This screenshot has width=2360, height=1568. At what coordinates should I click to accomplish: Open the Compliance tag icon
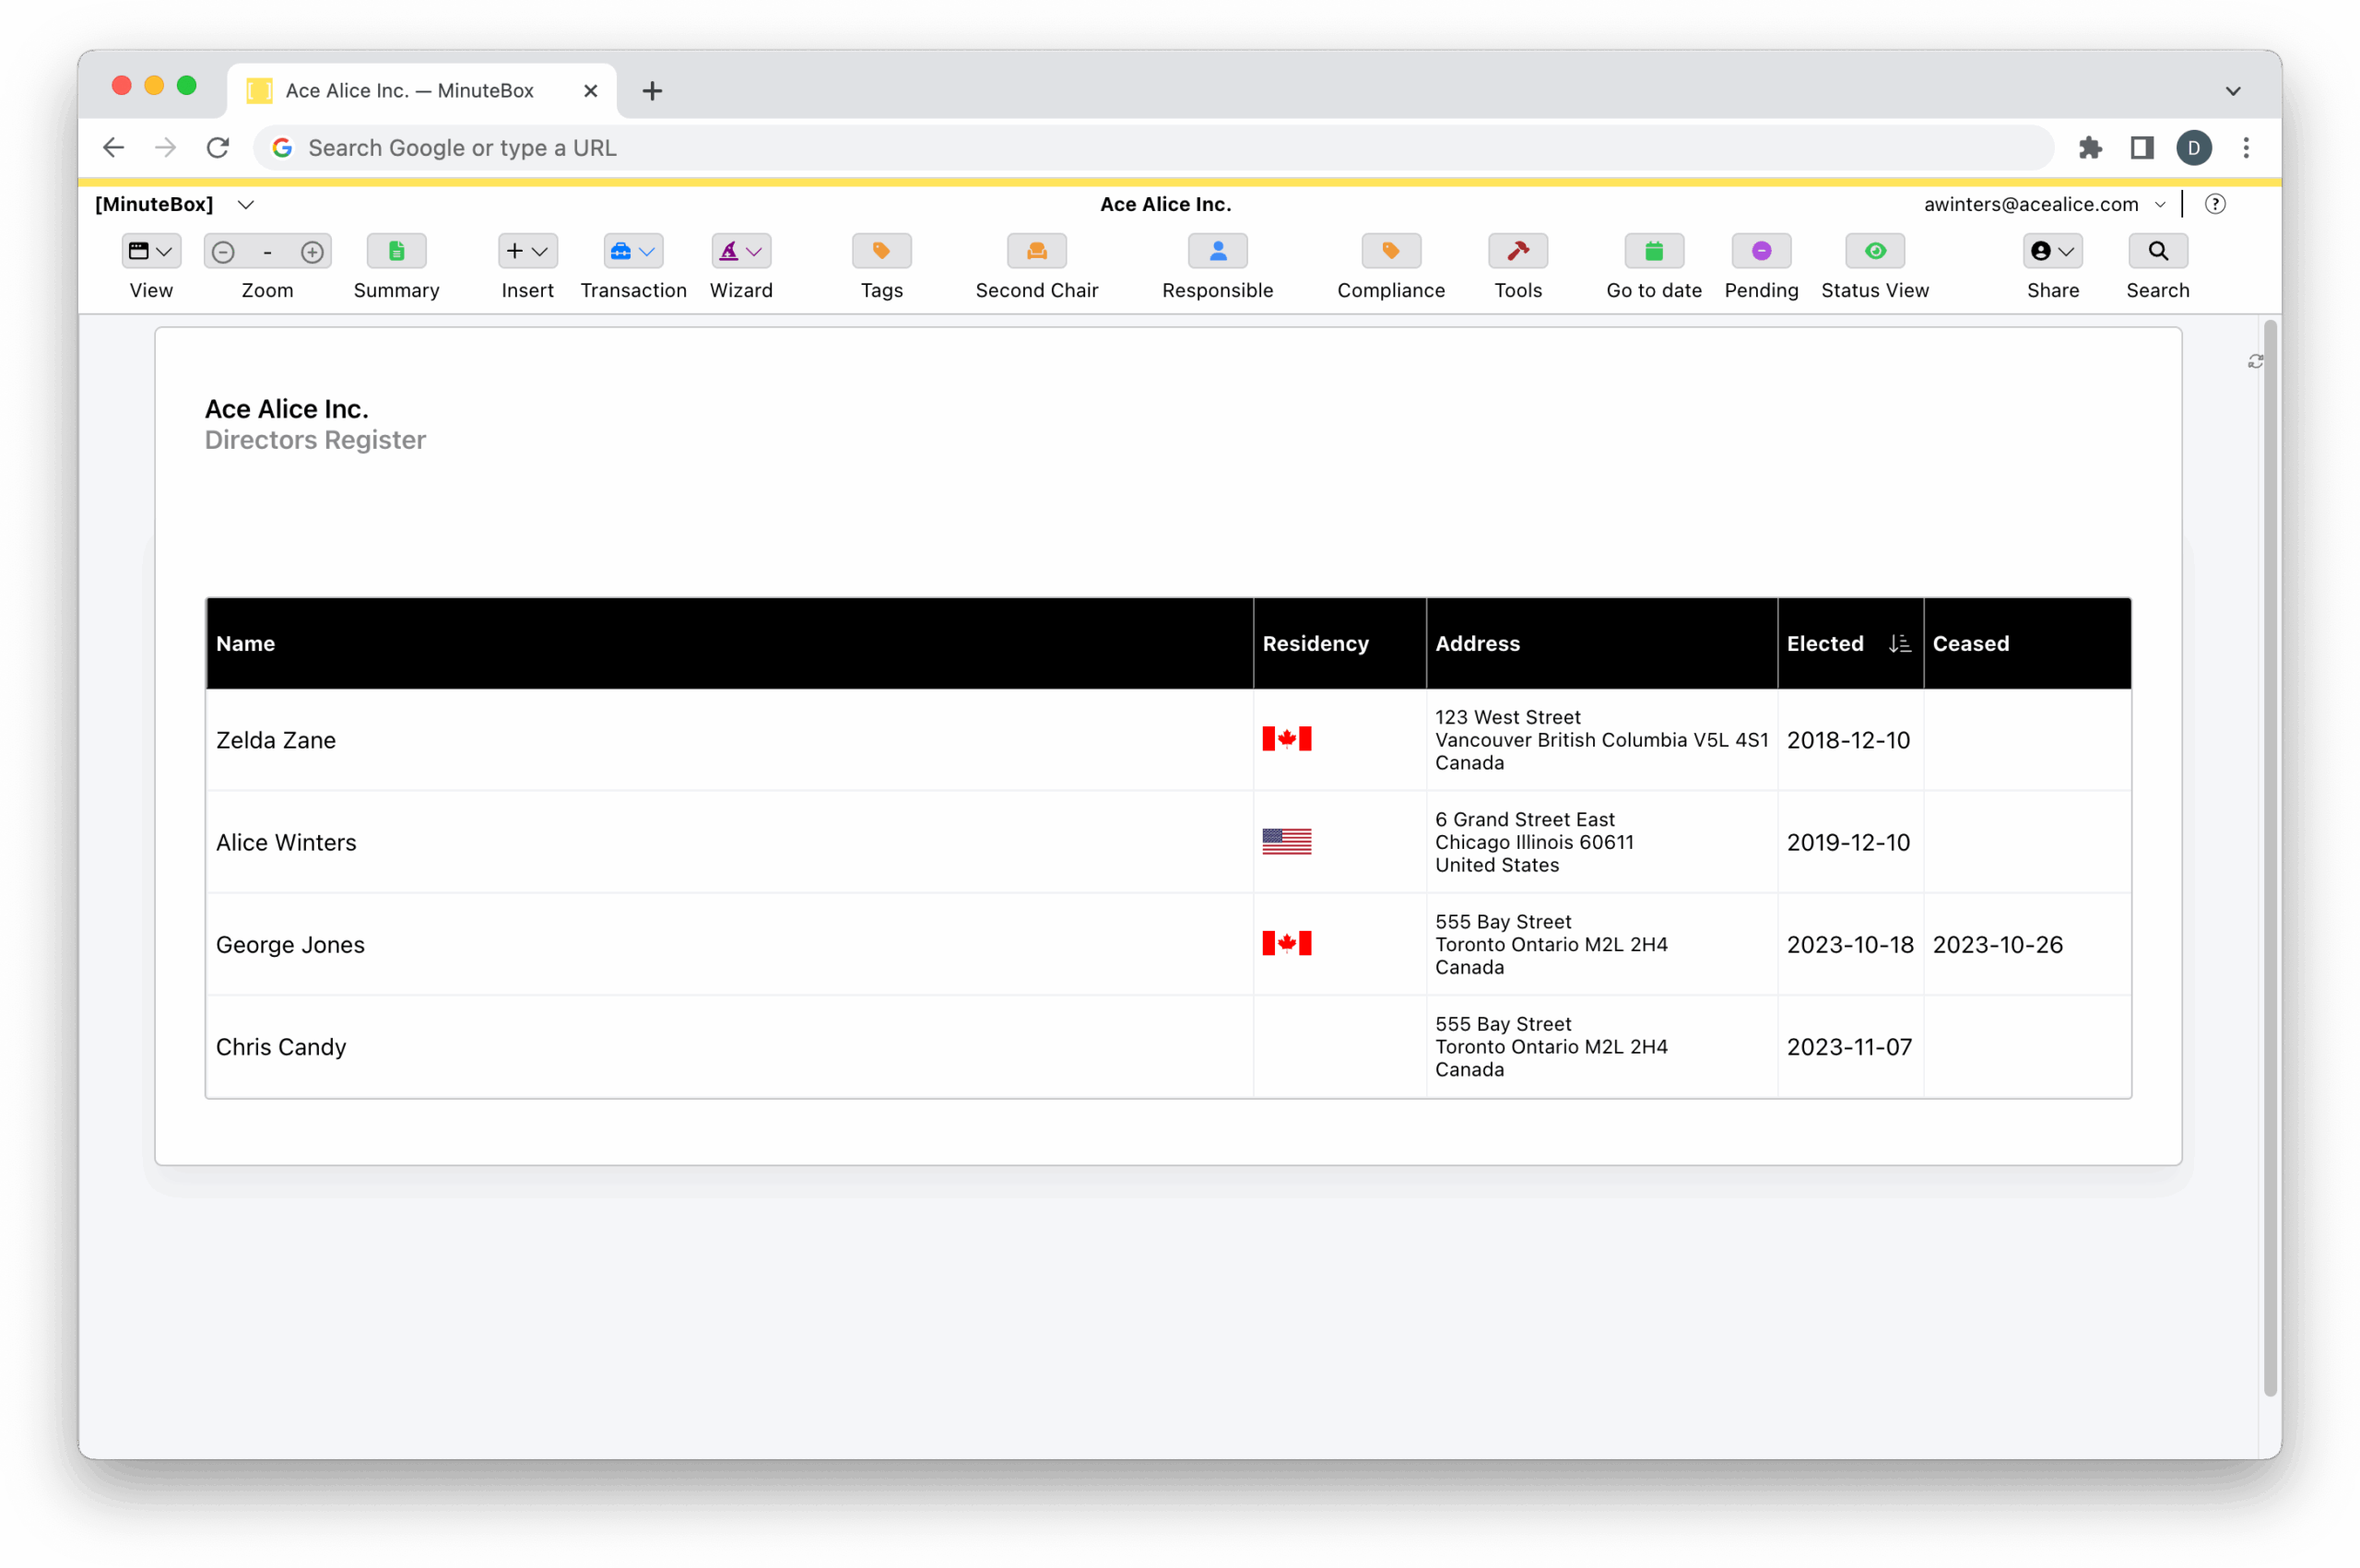tap(1390, 251)
